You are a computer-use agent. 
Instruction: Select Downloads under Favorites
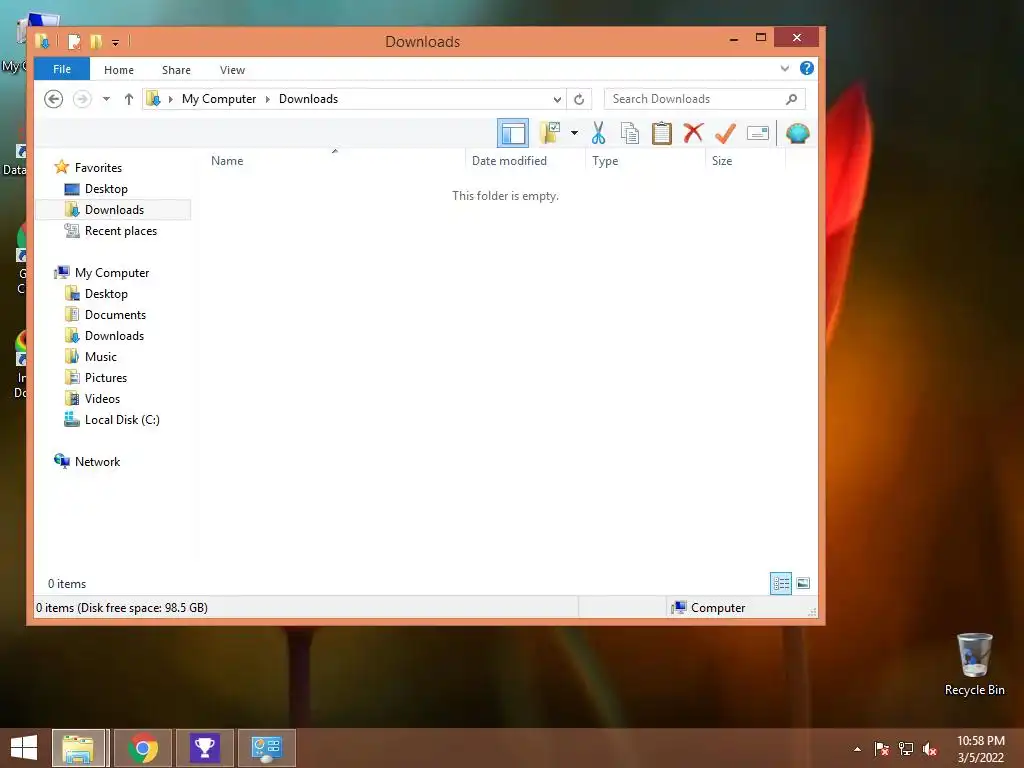click(114, 210)
